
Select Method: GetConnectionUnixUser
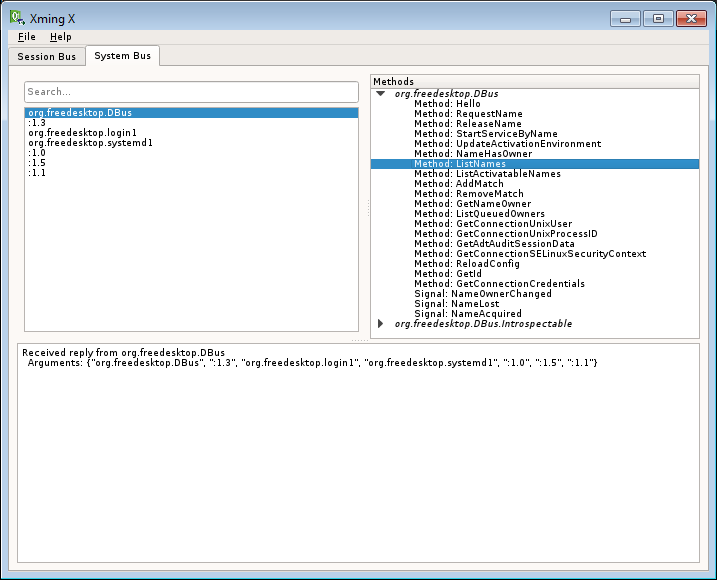pos(493,224)
